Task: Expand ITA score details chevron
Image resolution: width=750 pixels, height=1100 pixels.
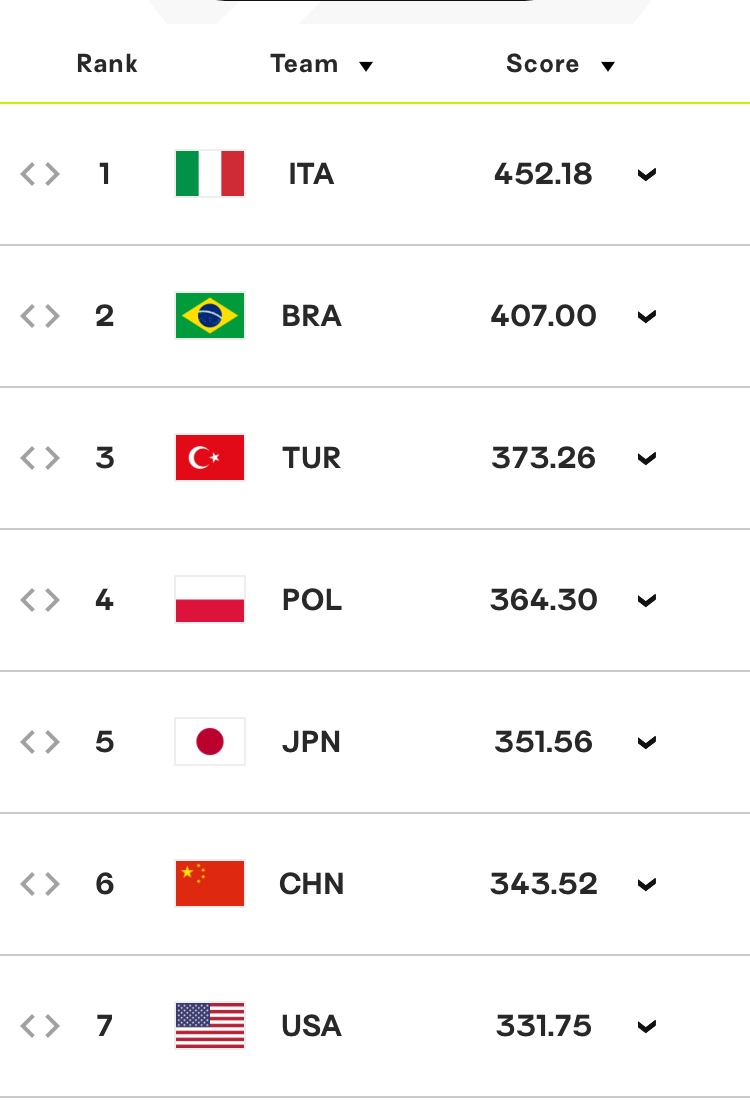Action: pos(647,175)
